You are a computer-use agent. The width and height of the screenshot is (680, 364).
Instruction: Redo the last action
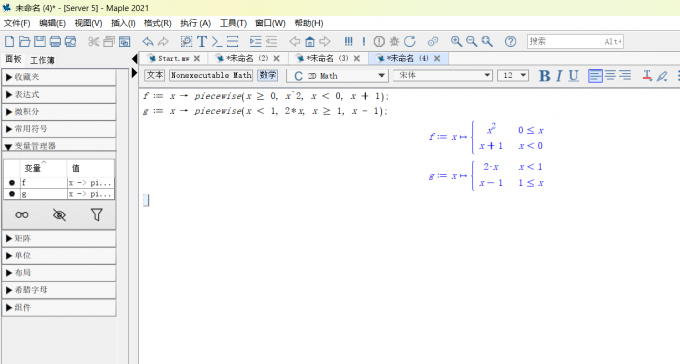click(163, 41)
